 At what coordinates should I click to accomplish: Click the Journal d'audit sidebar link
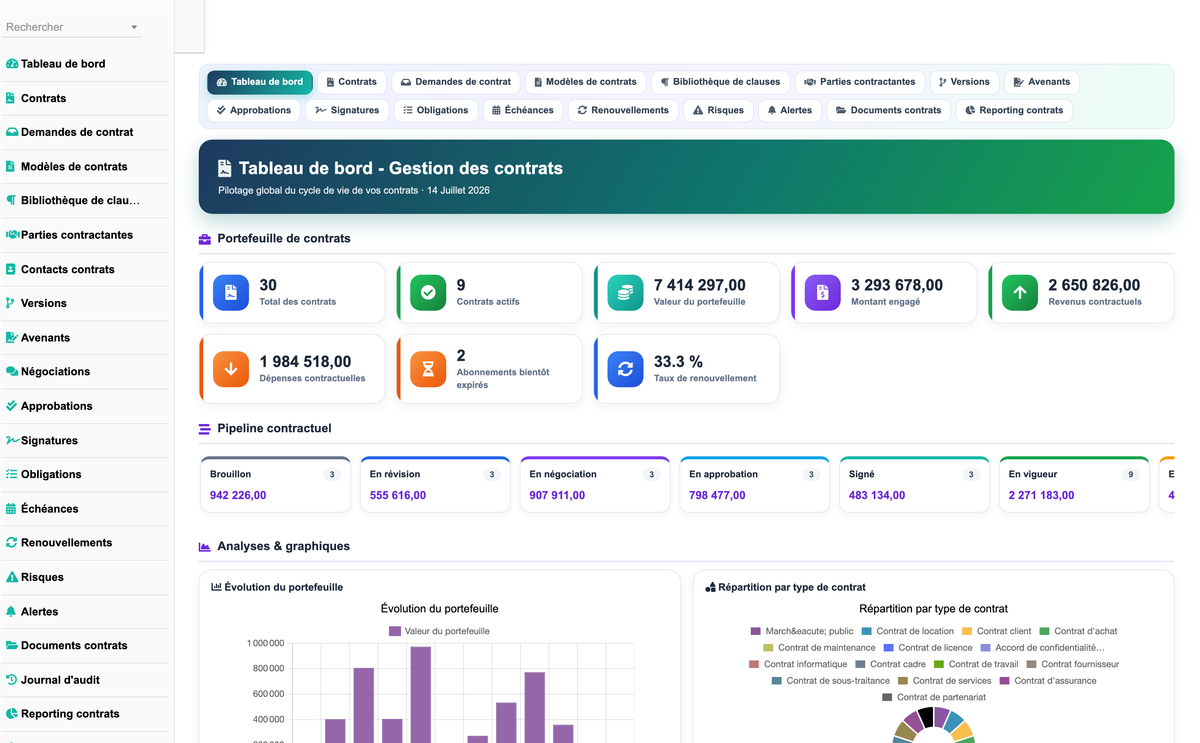[x=60, y=680]
